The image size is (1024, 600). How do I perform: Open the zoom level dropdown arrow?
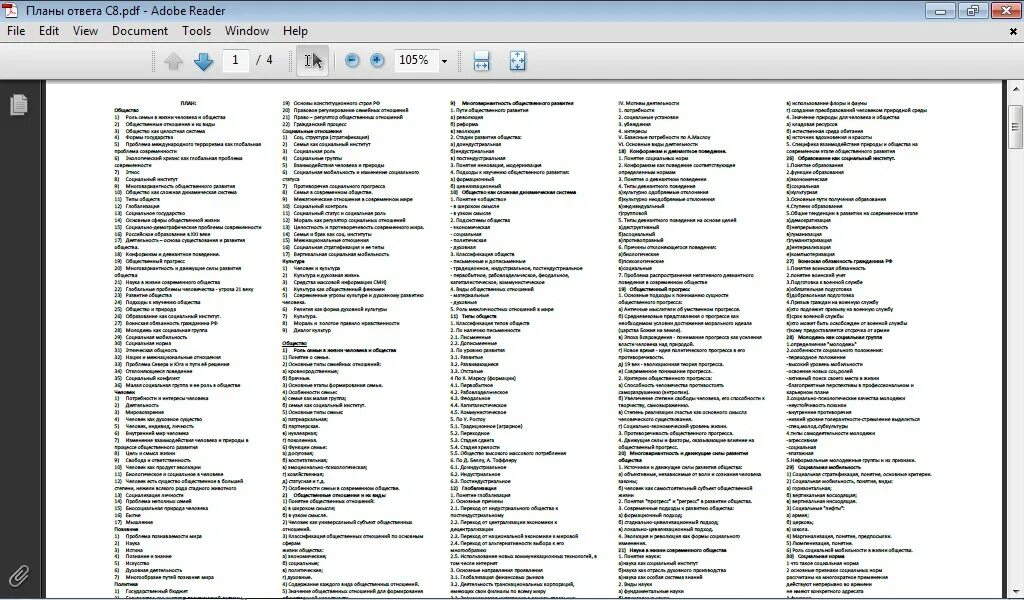[444, 61]
